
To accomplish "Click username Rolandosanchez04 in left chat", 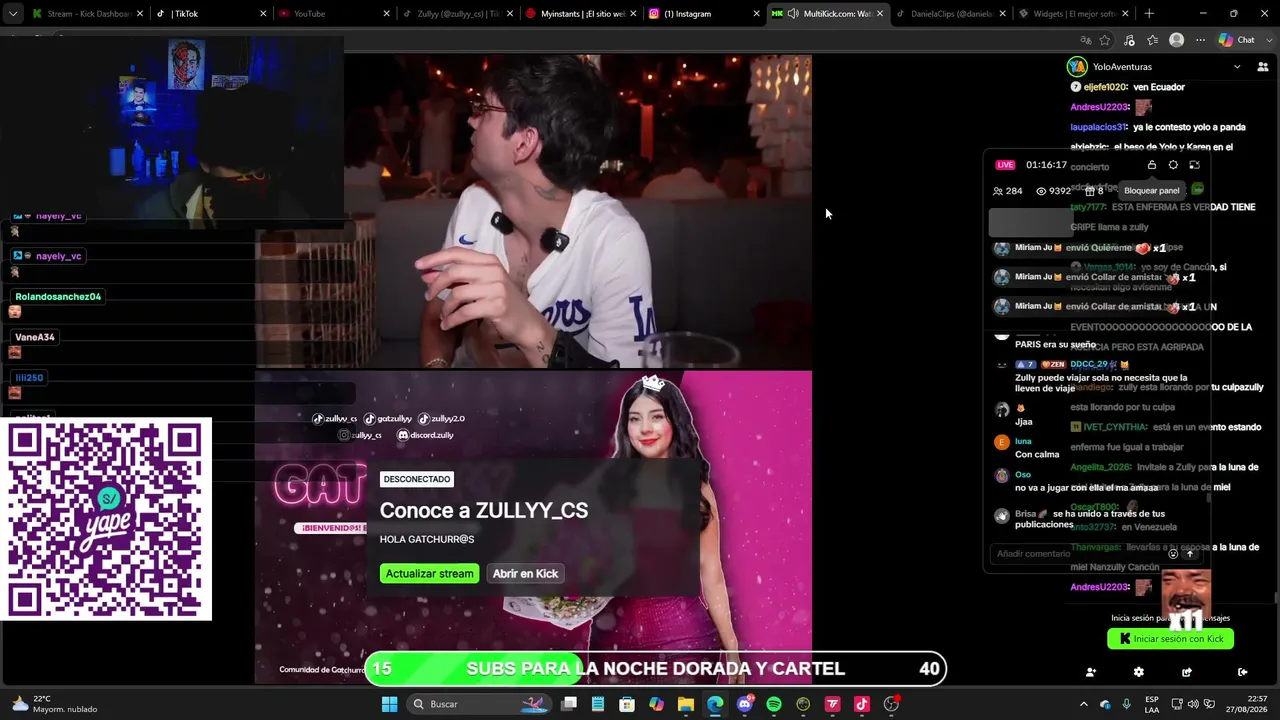I will 58,297.
